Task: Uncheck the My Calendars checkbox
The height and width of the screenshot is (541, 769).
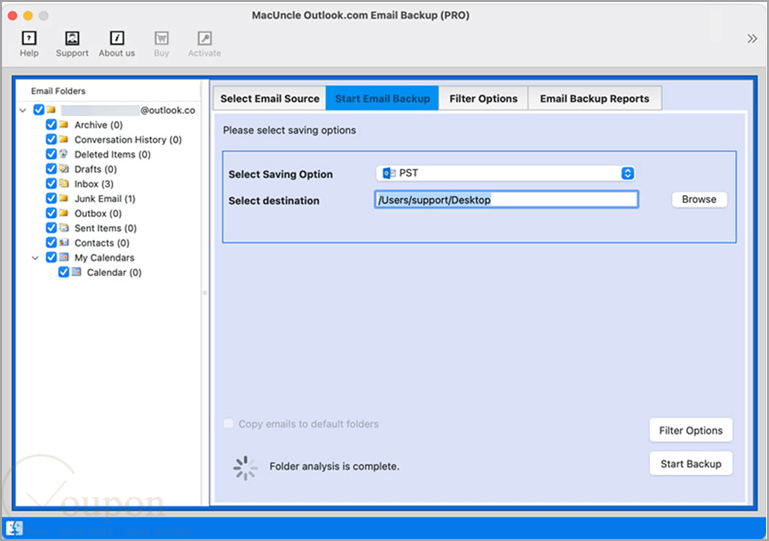Action: (x=51, y=257)
